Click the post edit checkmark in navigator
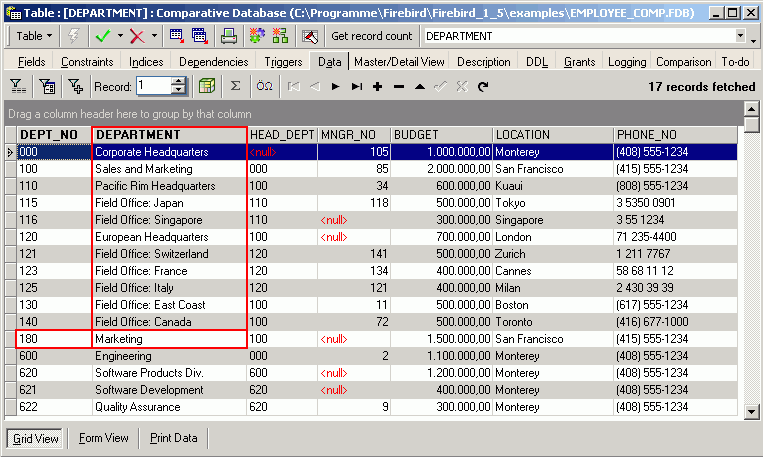Viewport: 763px width, 457px height. pyautogui.click(x=440, y=87)
